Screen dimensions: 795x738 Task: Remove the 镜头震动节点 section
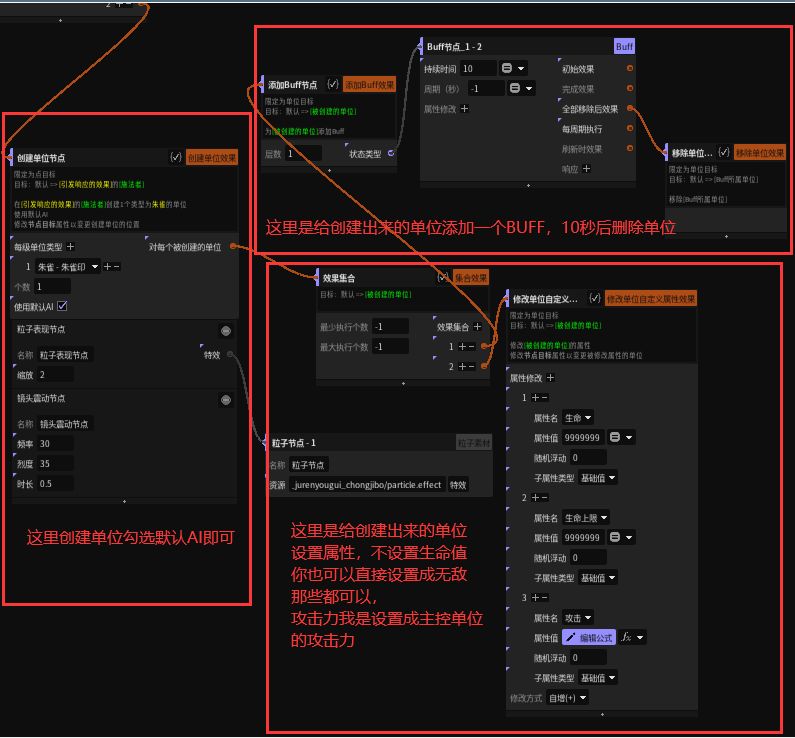pyautogui.click(x=226, y=400)
